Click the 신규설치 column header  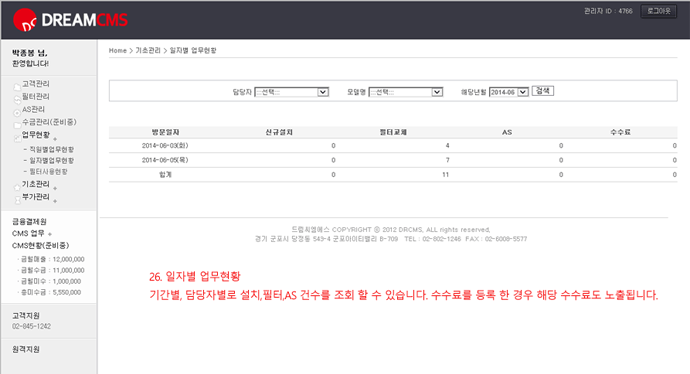pyautogui.click(x=279, y=132)
